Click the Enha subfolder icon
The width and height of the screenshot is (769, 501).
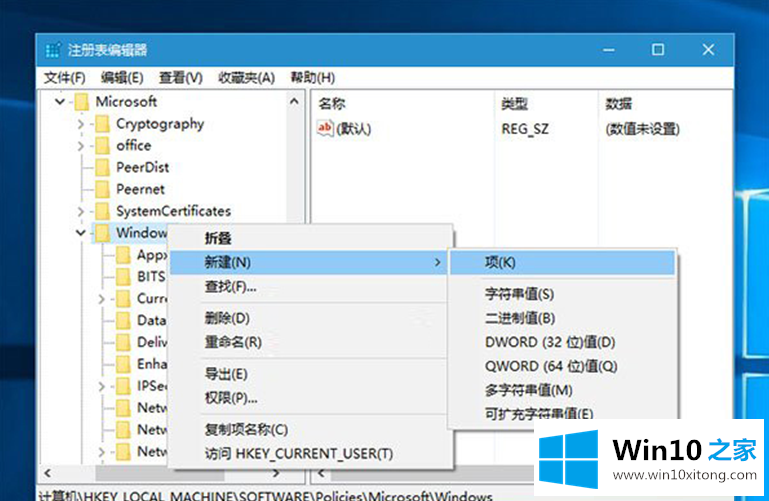click(x=123, y=364)
